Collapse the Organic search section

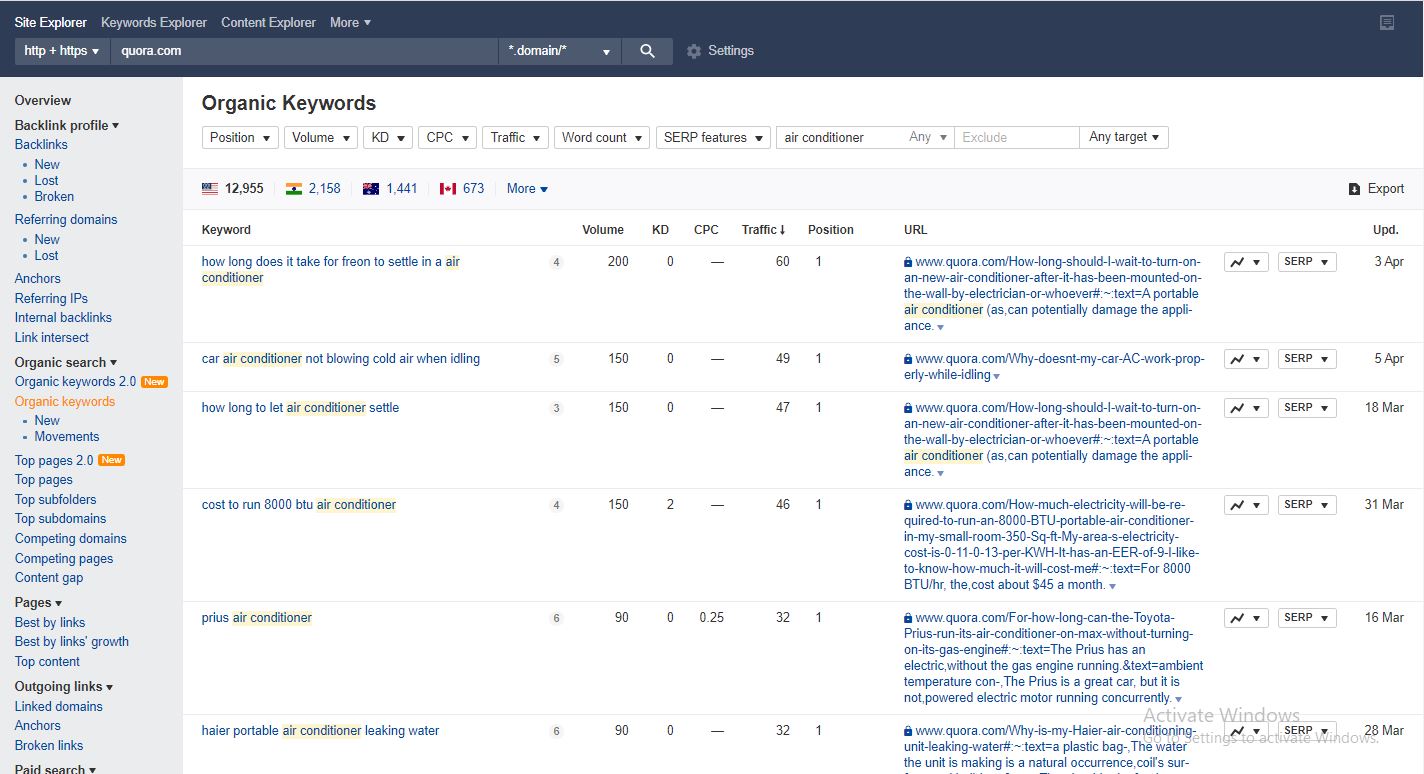click(x=66, y=362)
